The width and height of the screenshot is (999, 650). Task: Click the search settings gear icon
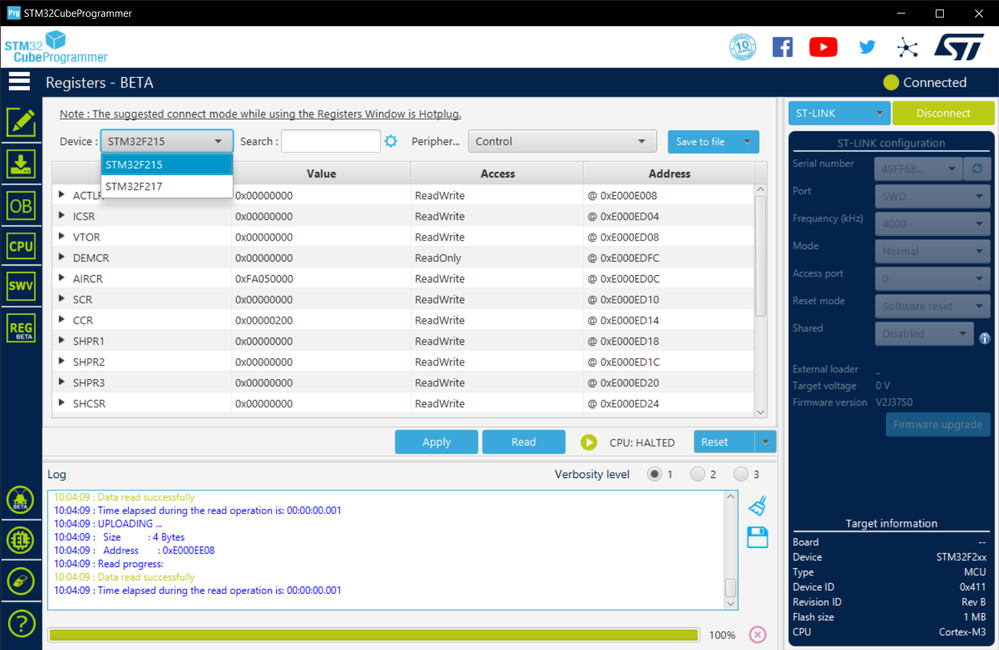click(391, 141)
